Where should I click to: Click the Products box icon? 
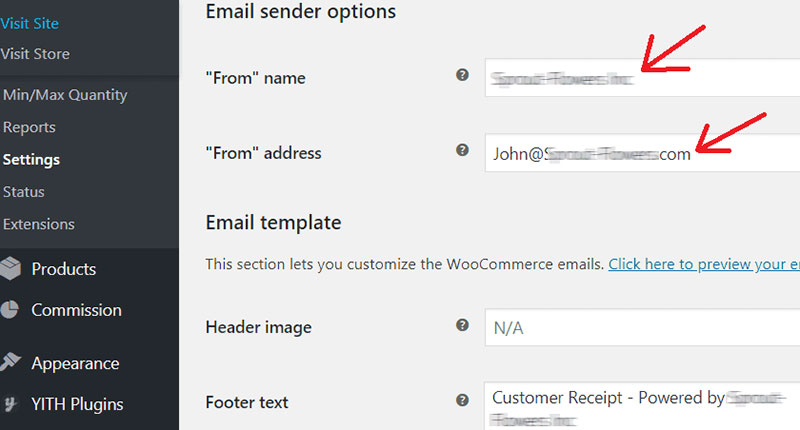(x=10, y=269)
